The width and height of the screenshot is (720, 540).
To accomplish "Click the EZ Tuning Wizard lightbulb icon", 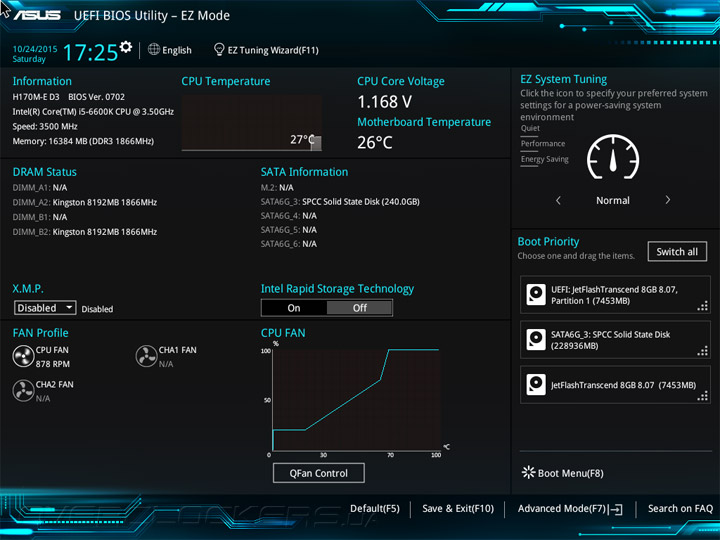I will click(x=219, y=49).
